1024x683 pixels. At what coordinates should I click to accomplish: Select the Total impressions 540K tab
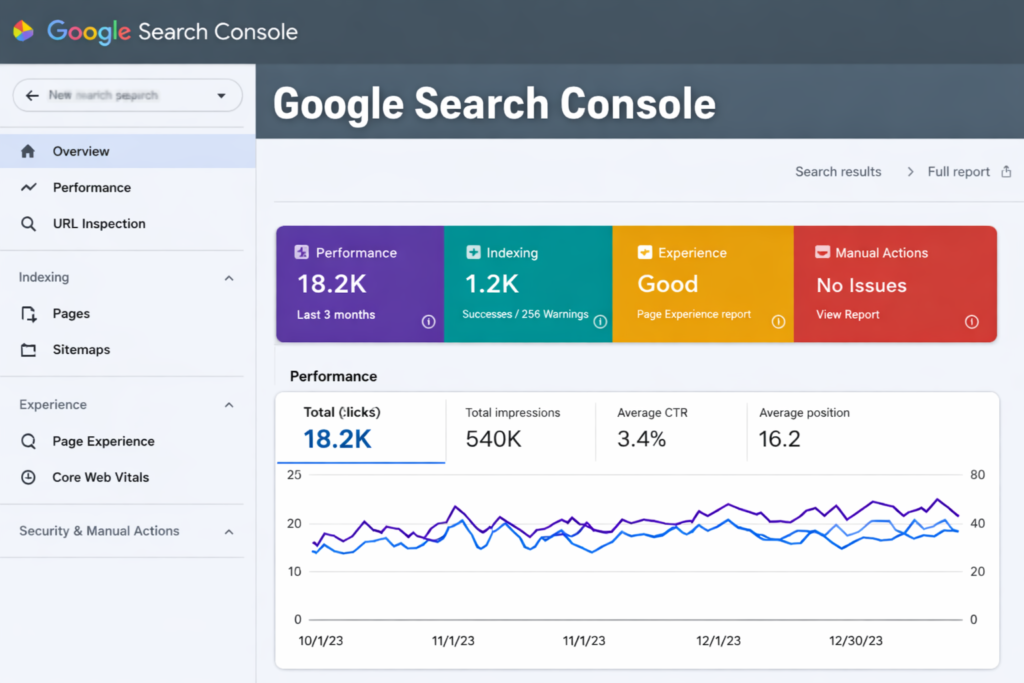[520, 430]
